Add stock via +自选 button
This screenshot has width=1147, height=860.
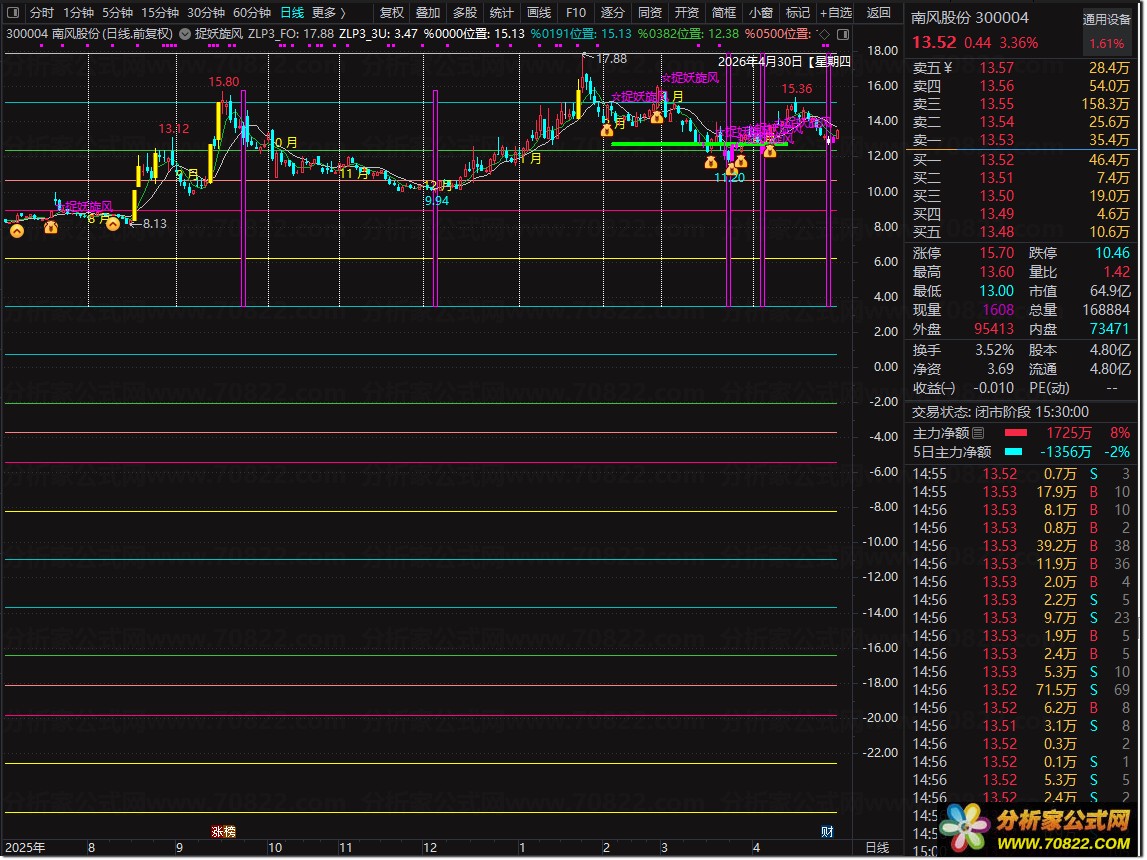[836, 12]
